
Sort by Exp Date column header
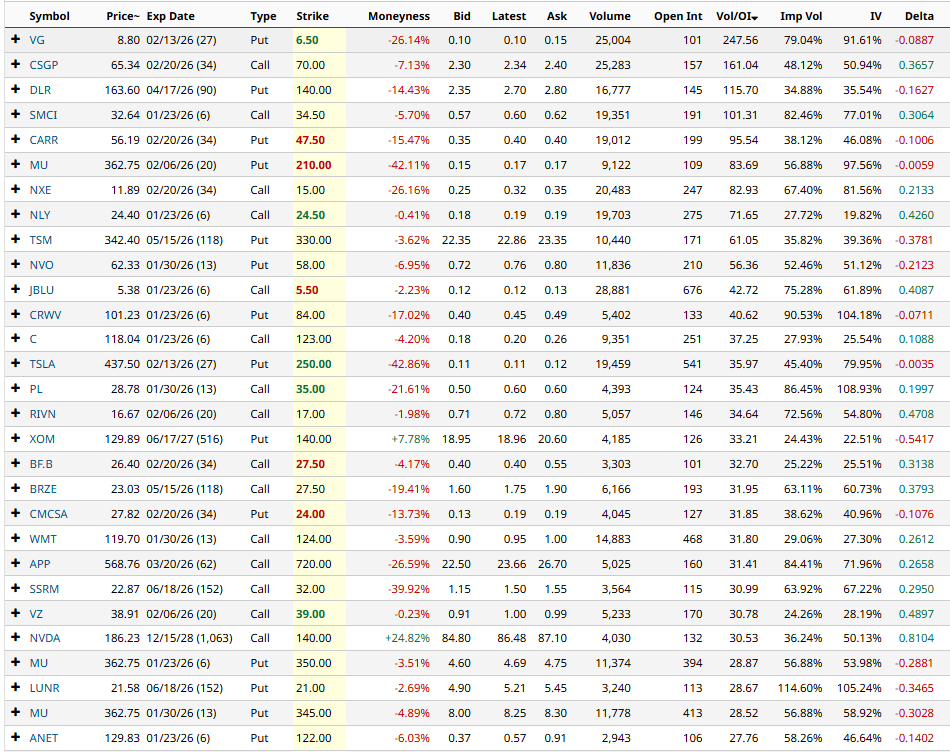pyautogui.click(x=170, y=16)
